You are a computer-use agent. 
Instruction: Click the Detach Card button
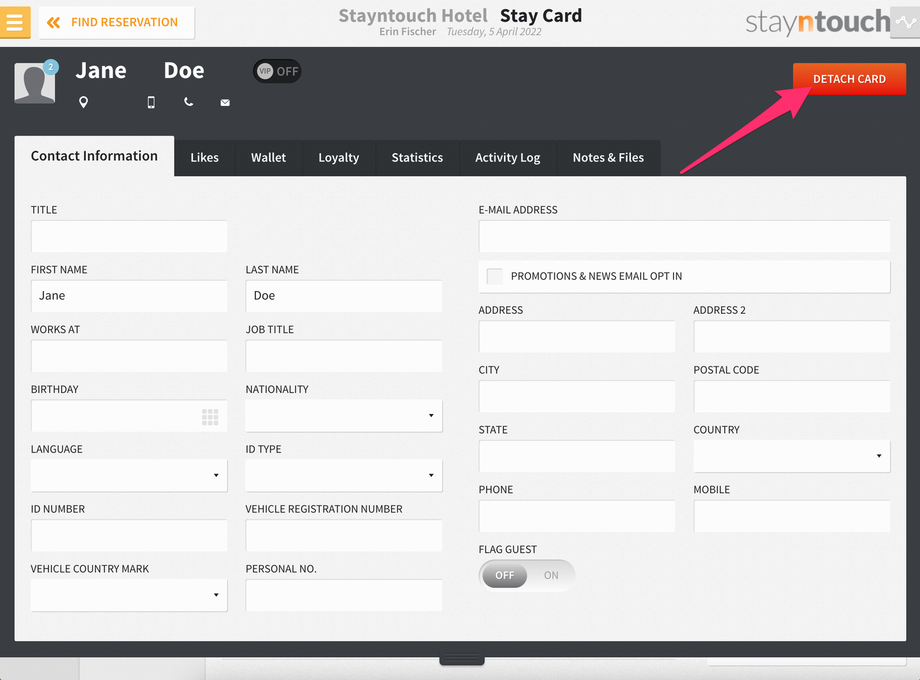tap(849, 79)
